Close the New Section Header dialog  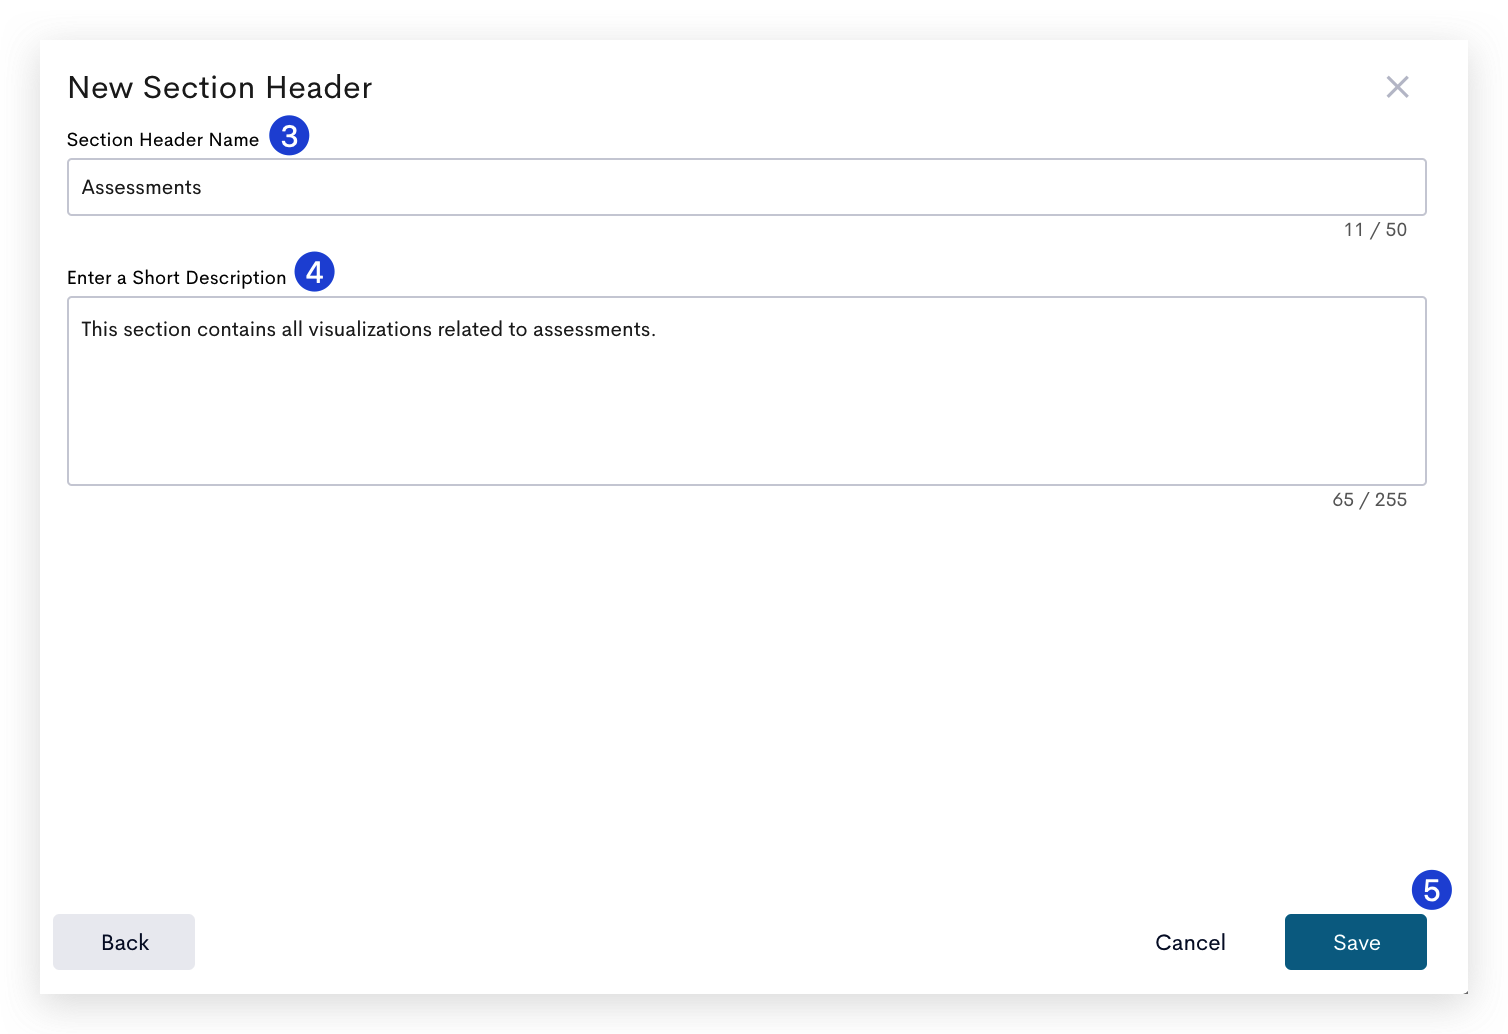(1397, 87)
